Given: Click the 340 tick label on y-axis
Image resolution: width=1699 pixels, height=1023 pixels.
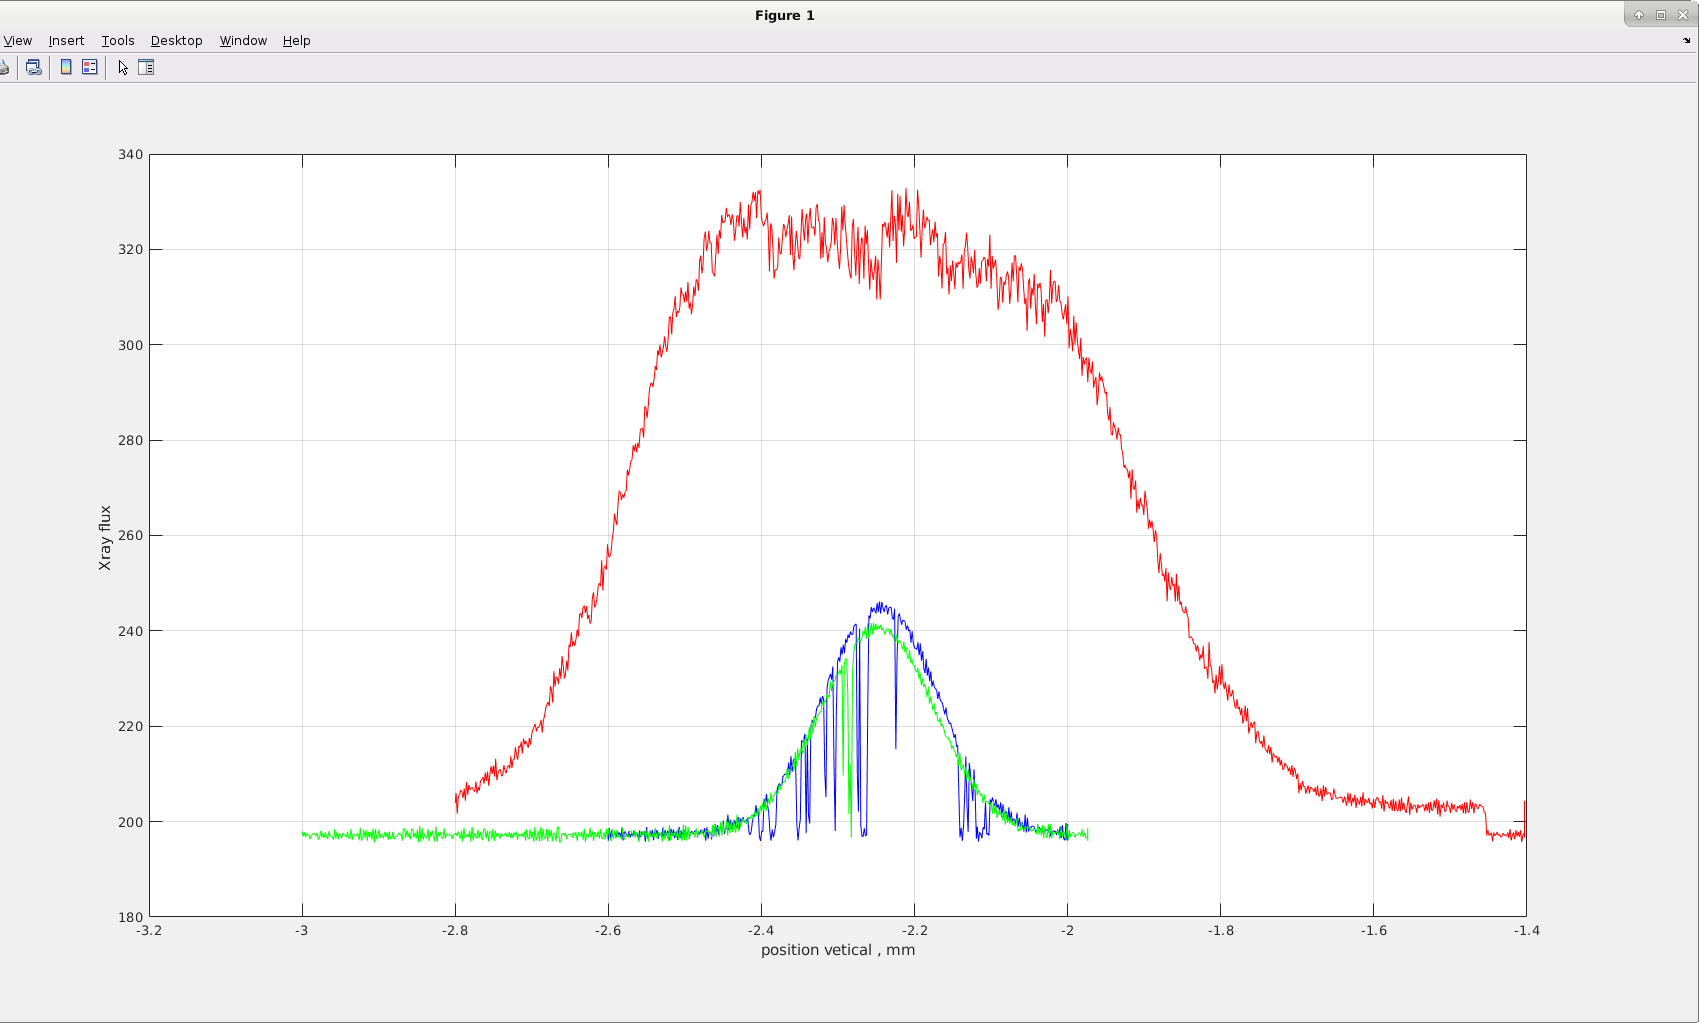Looking at the screenshot, I should click(130, 155).
